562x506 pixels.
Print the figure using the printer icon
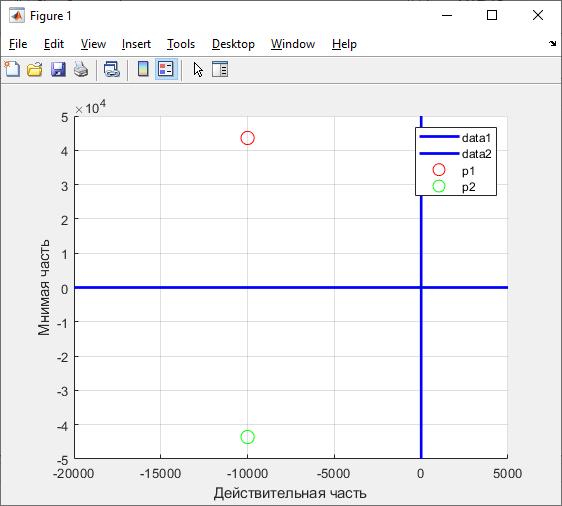(81, 69)
